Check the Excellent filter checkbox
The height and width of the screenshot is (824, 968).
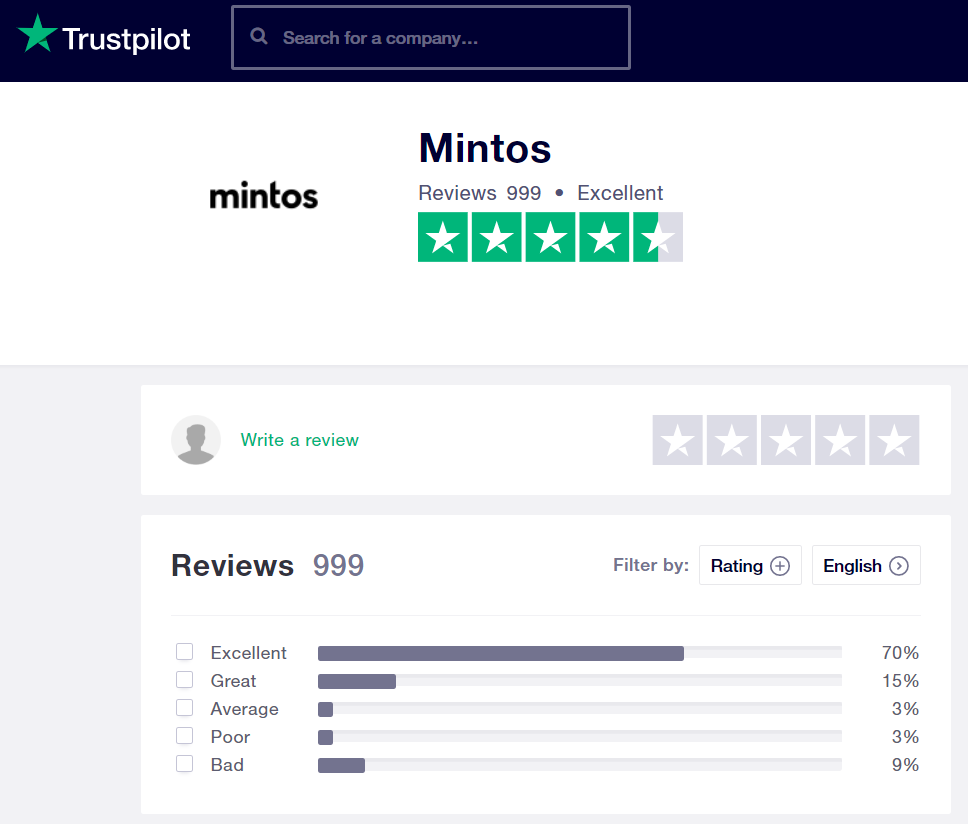point(185,652)
